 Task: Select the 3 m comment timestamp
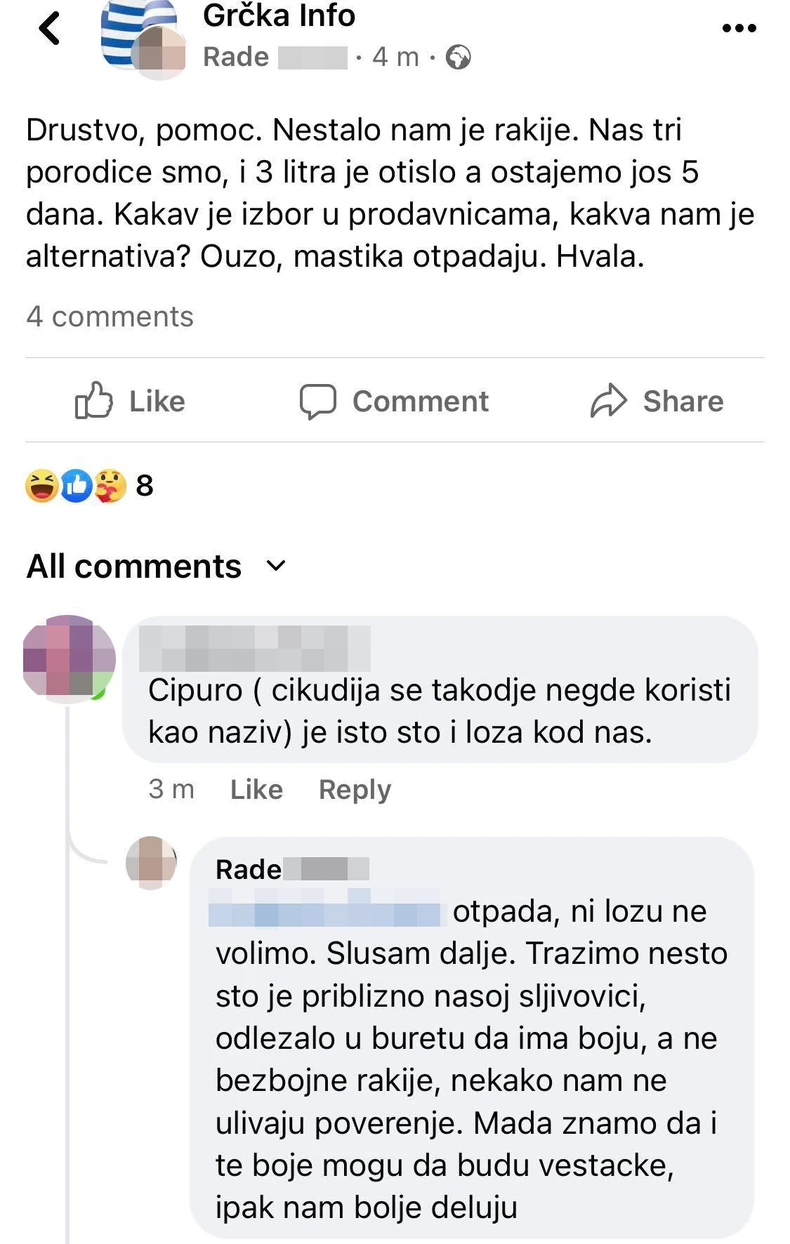pos(171,789)
